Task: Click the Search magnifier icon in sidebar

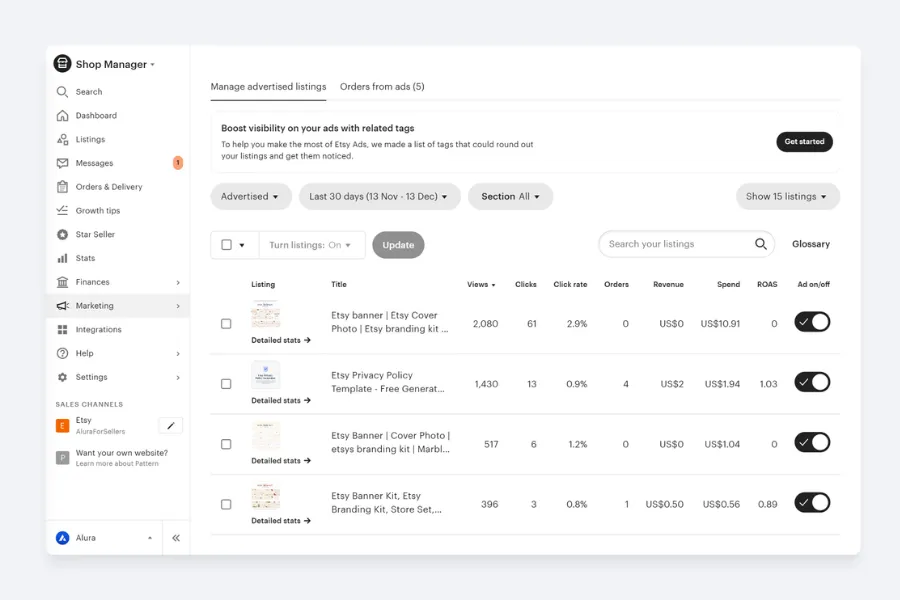Action: pos(62,92)
